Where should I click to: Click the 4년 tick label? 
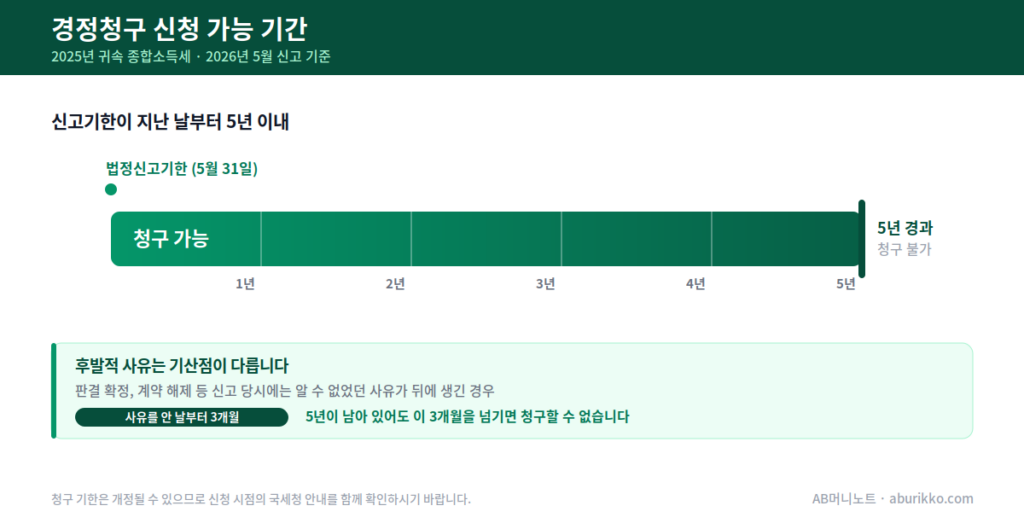click(696, 283)
